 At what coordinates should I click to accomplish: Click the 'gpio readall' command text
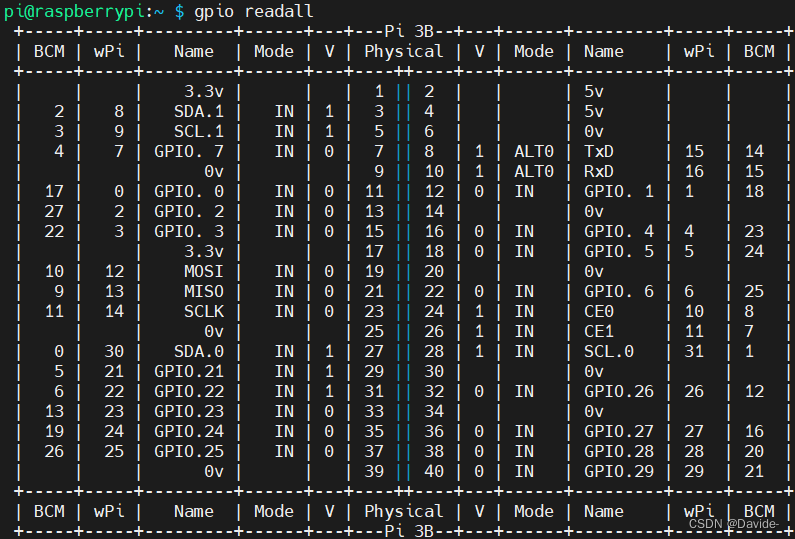(254, 11)
